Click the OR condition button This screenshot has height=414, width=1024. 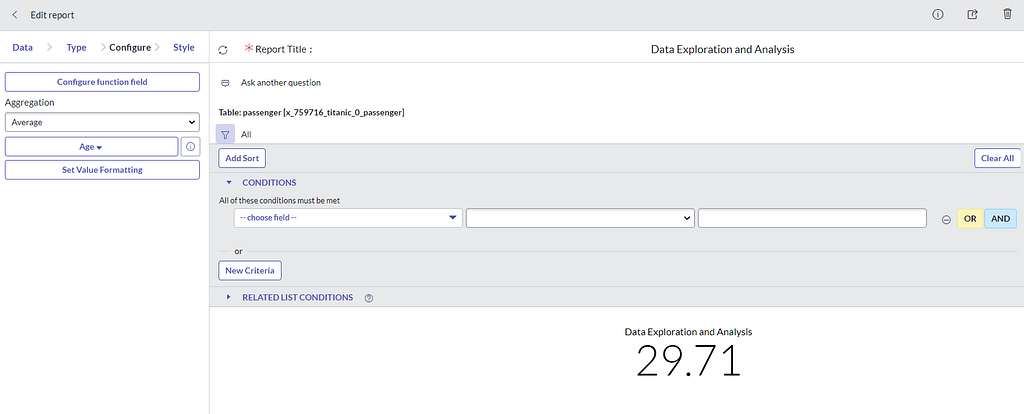pyautogui.click(x=970, y=219)
